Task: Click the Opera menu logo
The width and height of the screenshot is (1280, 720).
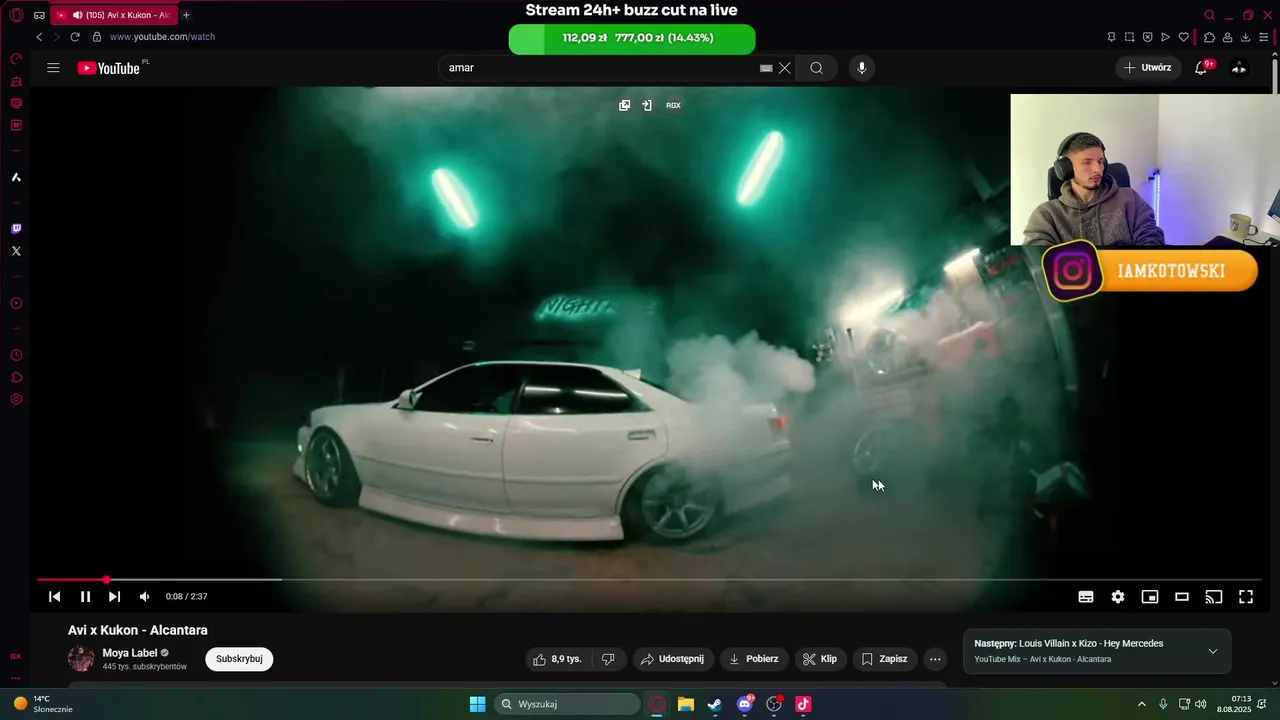Action: pos(16,15)
